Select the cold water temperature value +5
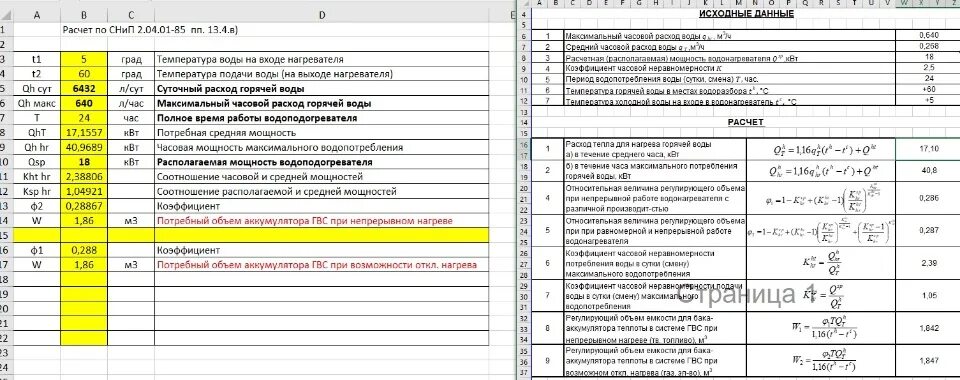This screenshot has height=380, width=960. pyautogui.click(x=929, y=100)
